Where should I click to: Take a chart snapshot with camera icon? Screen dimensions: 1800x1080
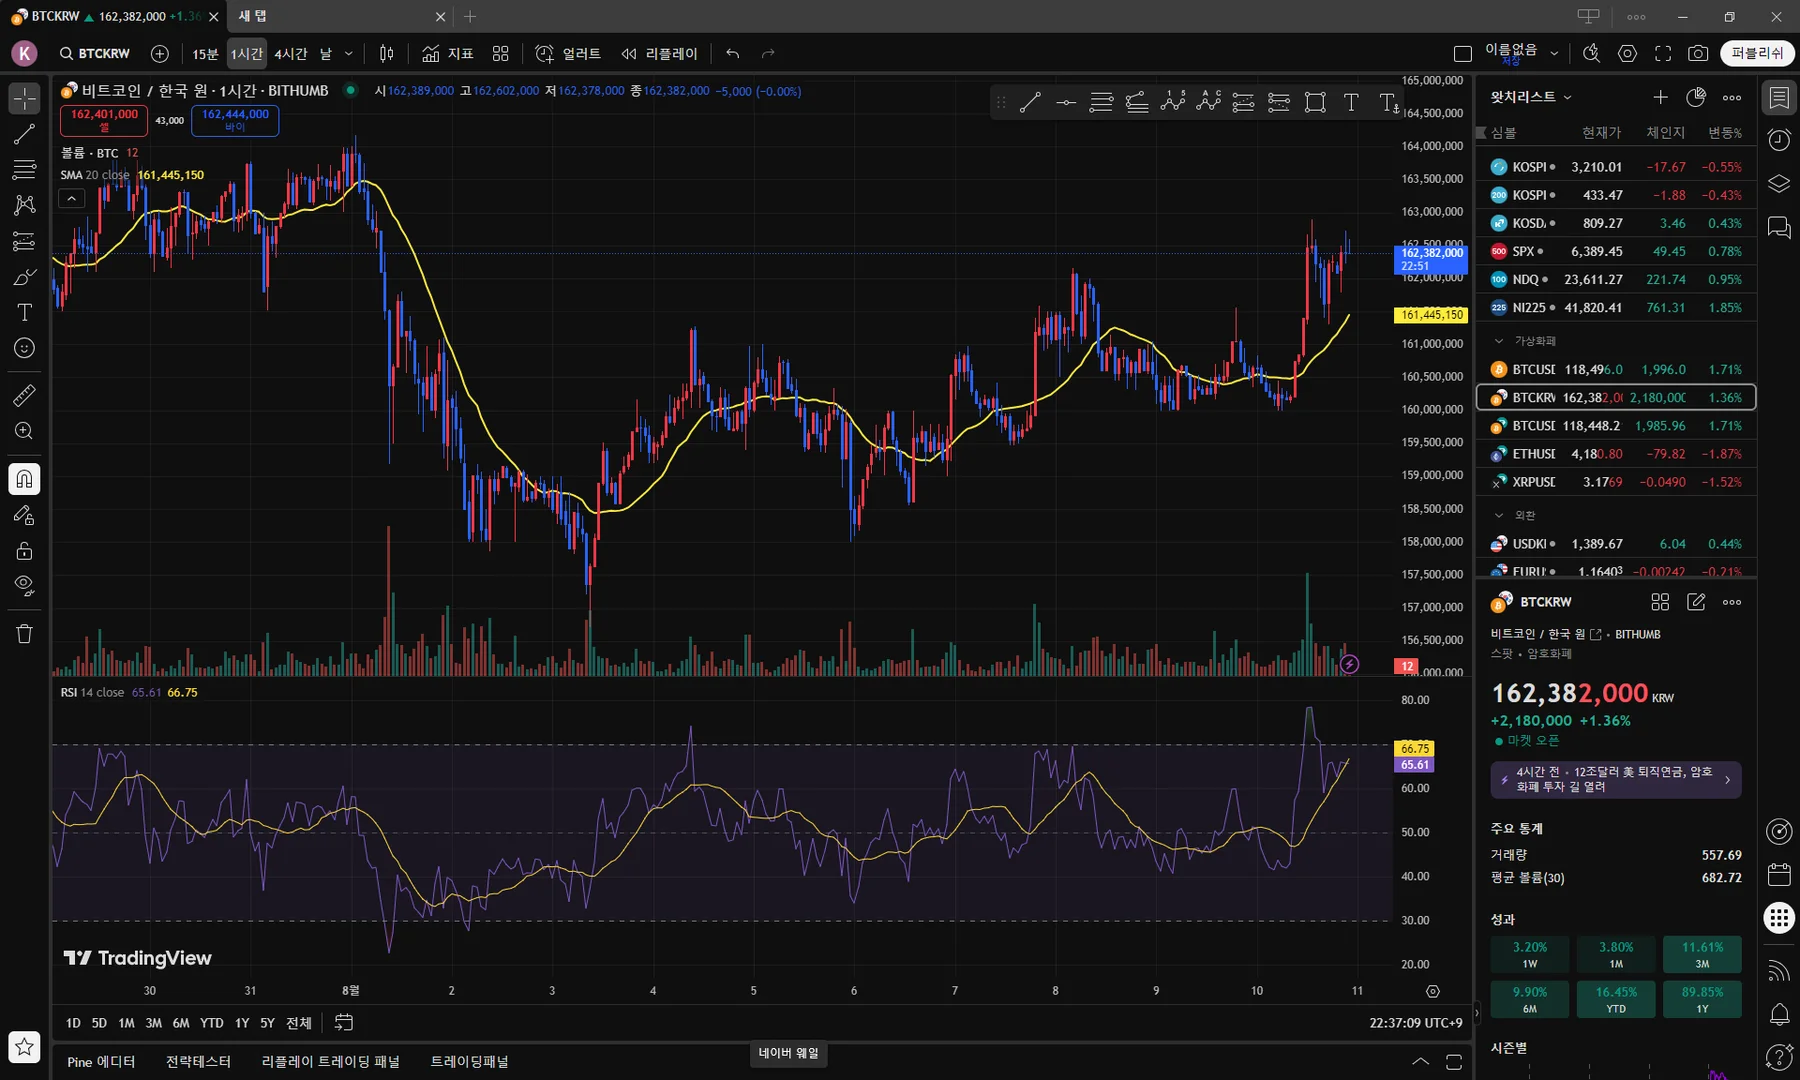click(x=1698, y=54)
